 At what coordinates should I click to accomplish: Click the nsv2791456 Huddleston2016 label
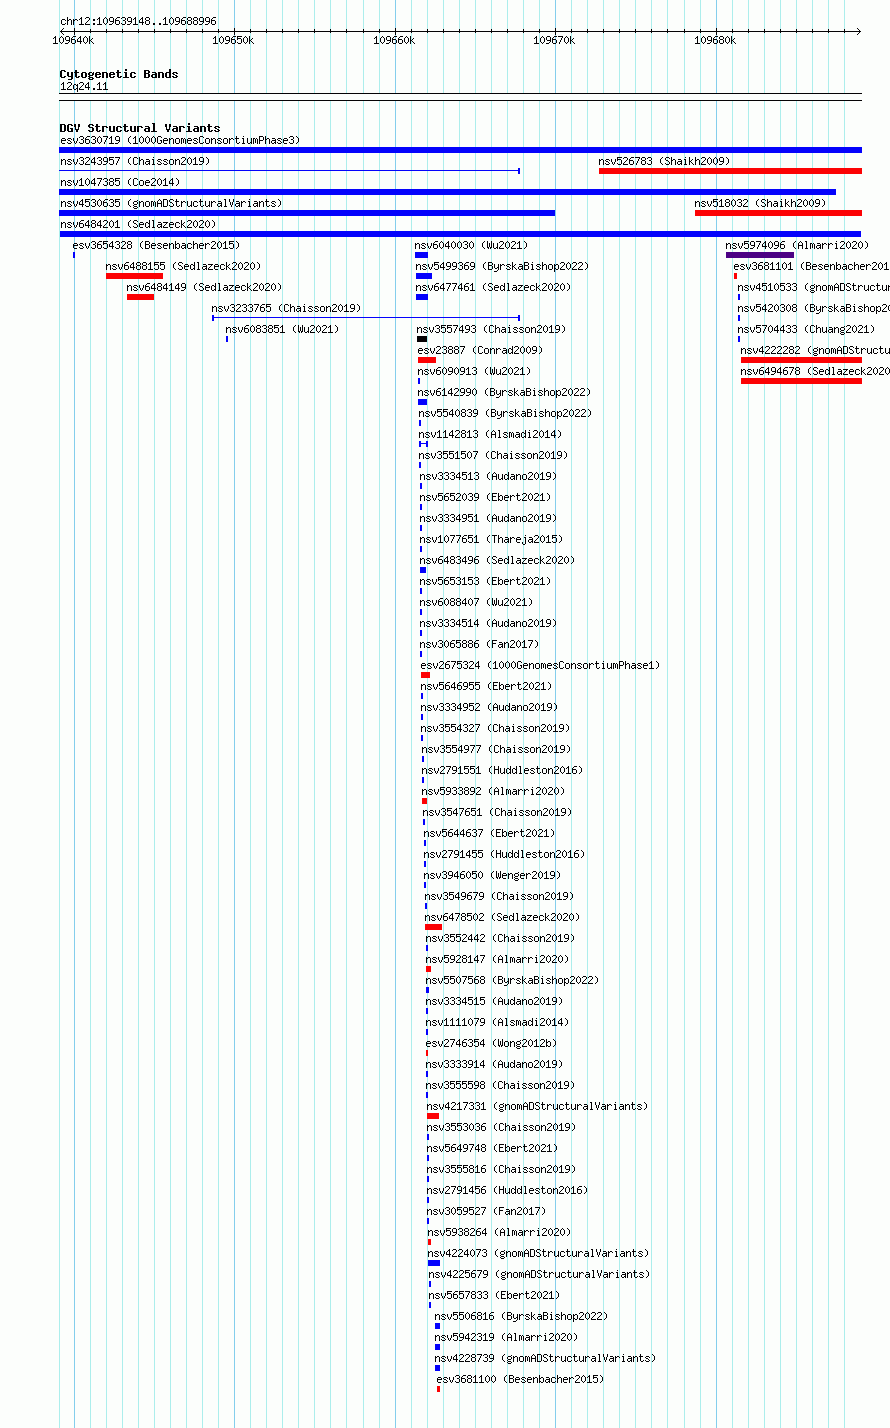(508, 1190)
